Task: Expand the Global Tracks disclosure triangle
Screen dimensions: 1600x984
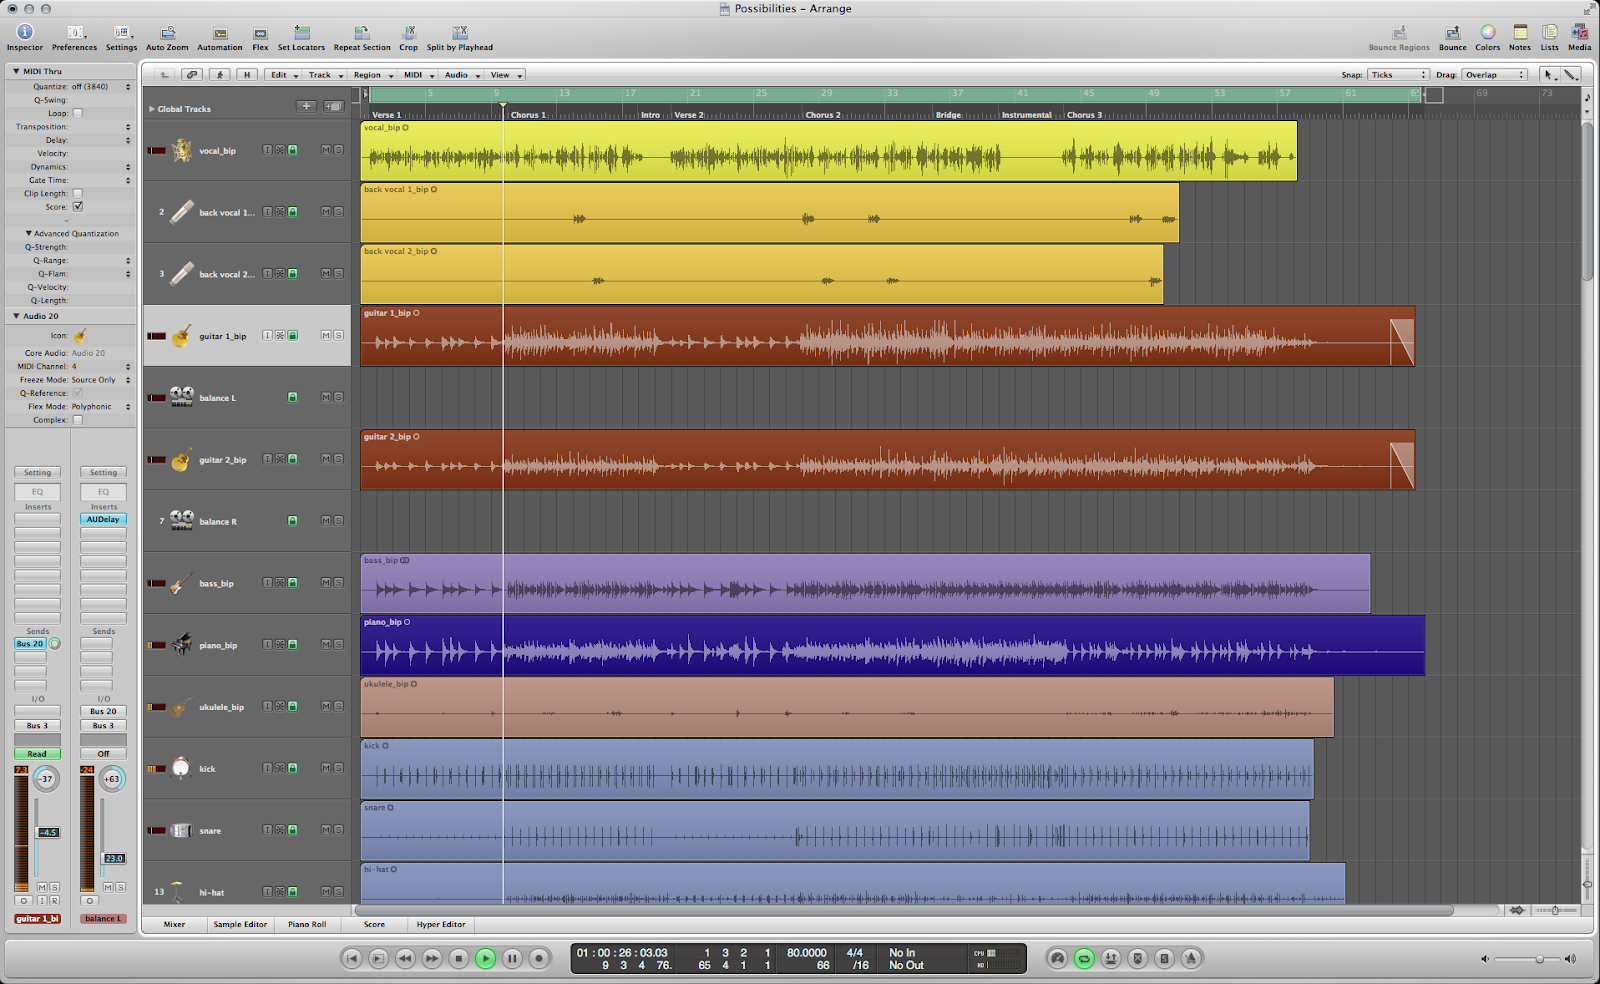Action: pyautogui.click(x=152, y=109)
